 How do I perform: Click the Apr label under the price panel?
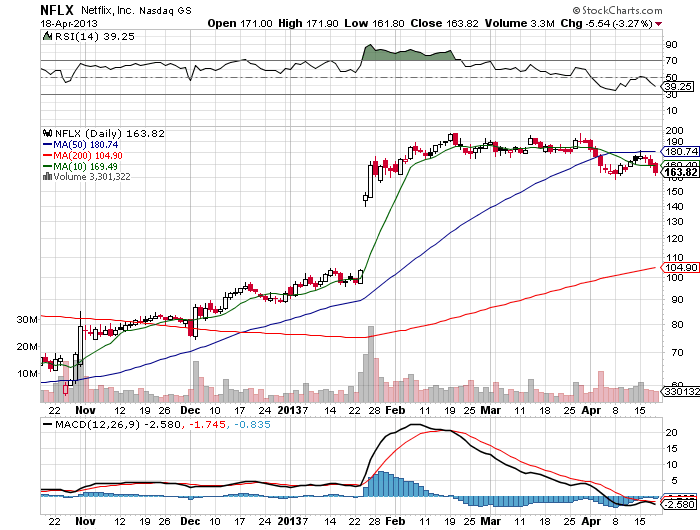(591, 410)
